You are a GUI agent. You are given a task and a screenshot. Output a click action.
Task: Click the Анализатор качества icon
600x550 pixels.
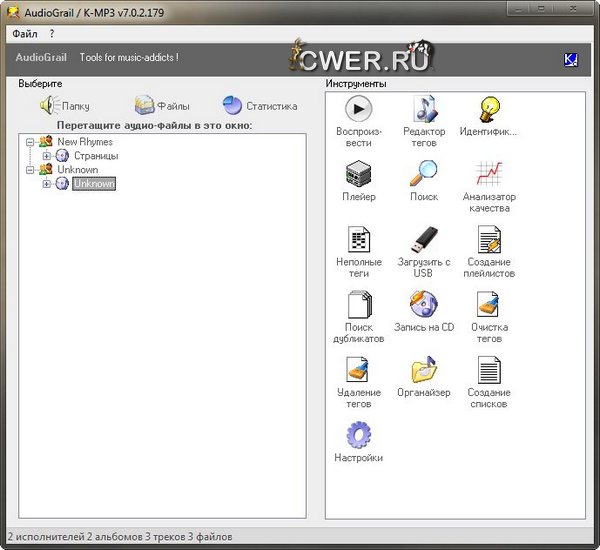(x=489, y=173)
